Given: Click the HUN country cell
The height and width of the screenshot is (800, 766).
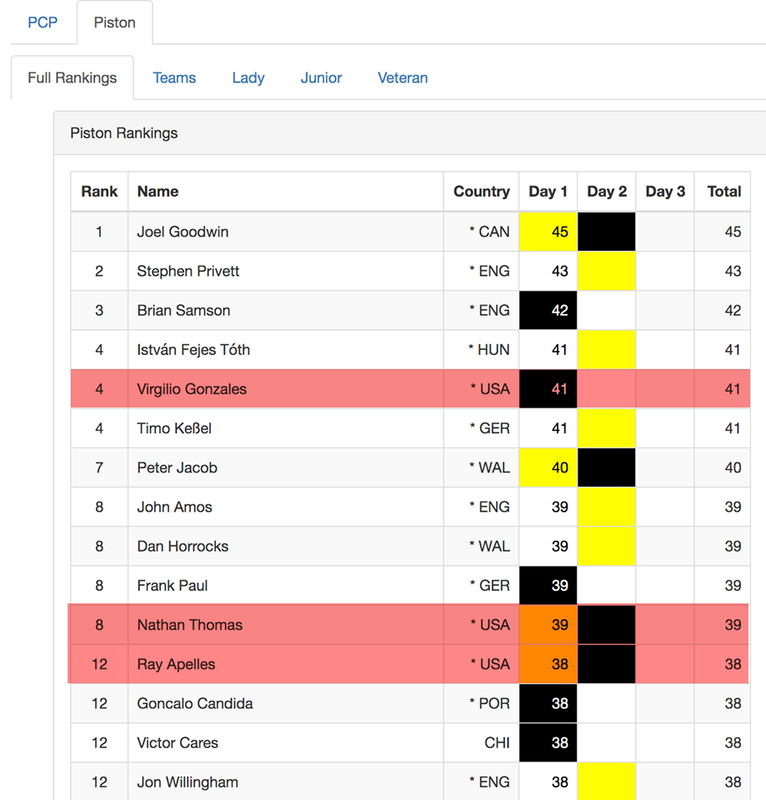Looking at the screenshot, I should pos(481,349).
